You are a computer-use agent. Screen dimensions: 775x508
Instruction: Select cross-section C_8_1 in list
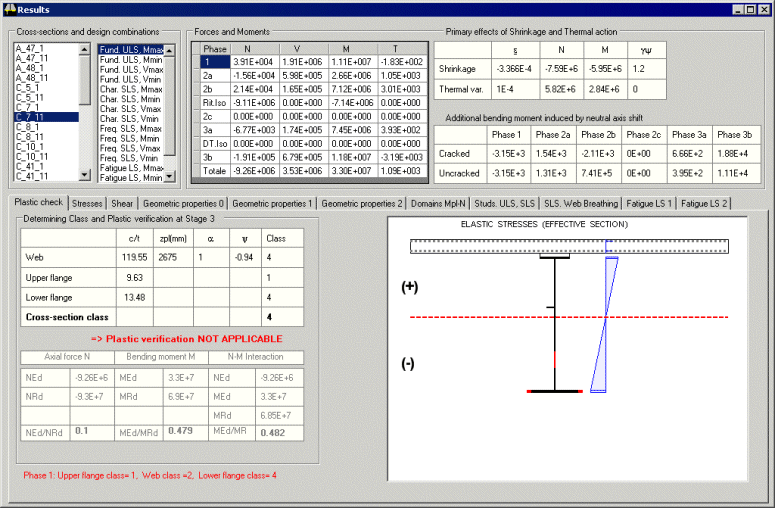[x=27, y=127]
